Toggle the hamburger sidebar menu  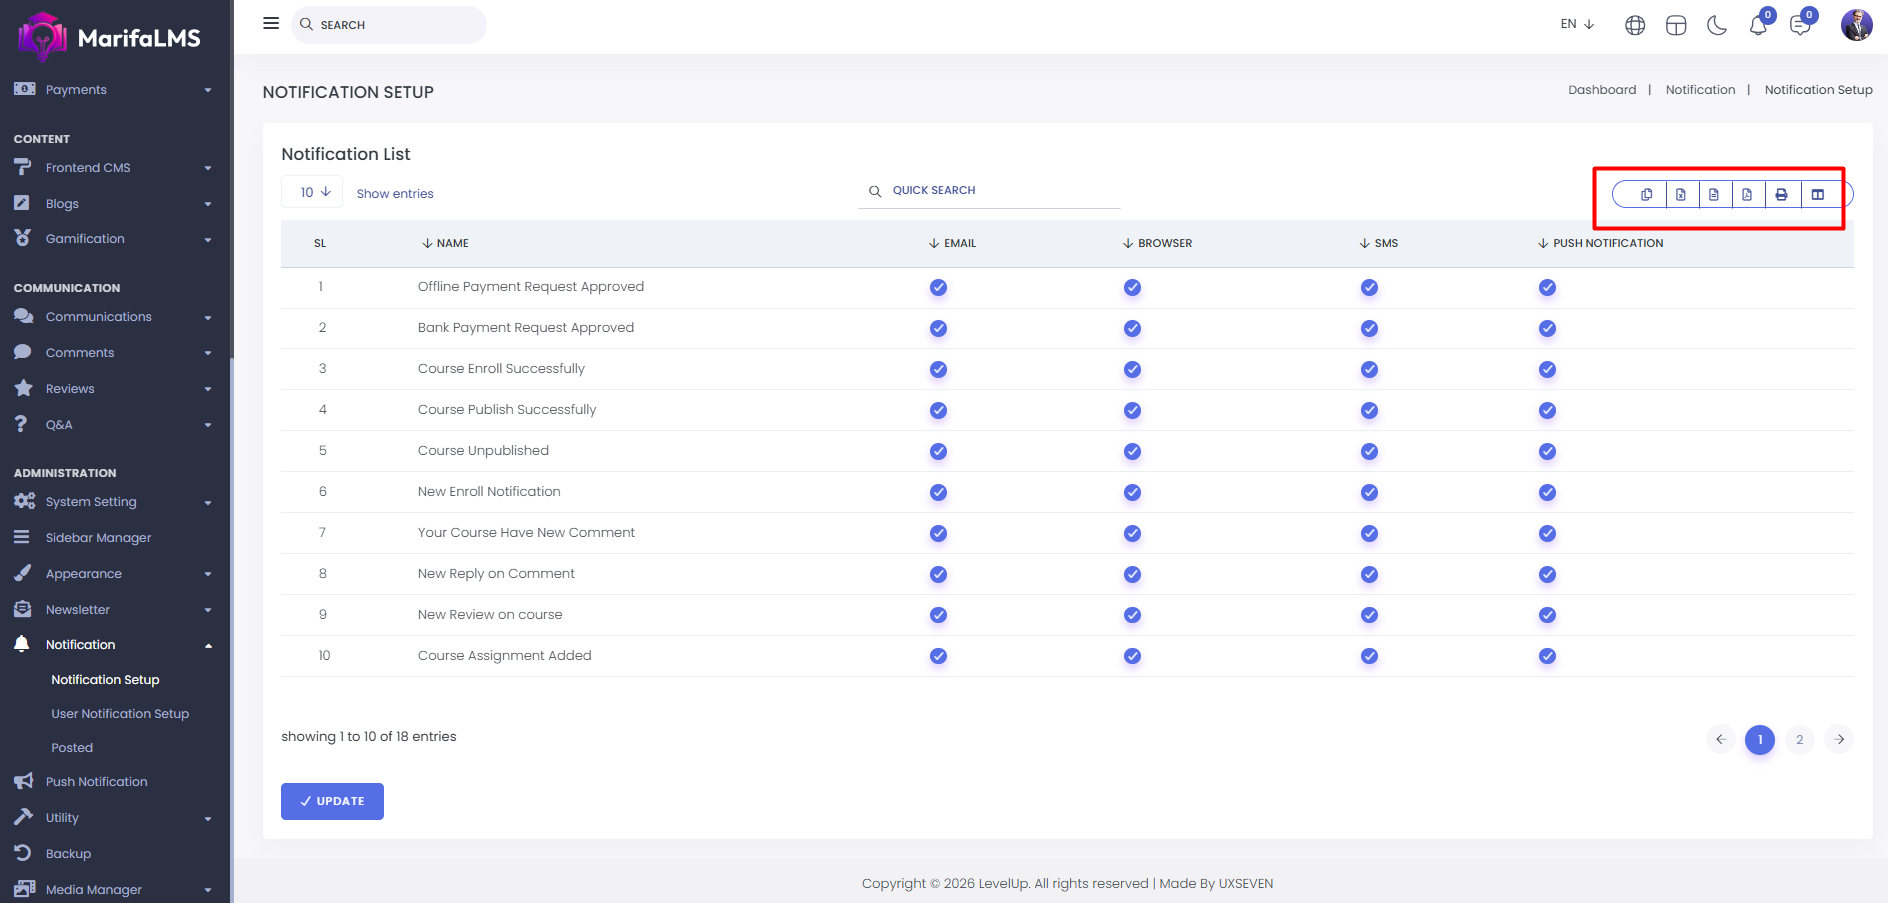271,23
